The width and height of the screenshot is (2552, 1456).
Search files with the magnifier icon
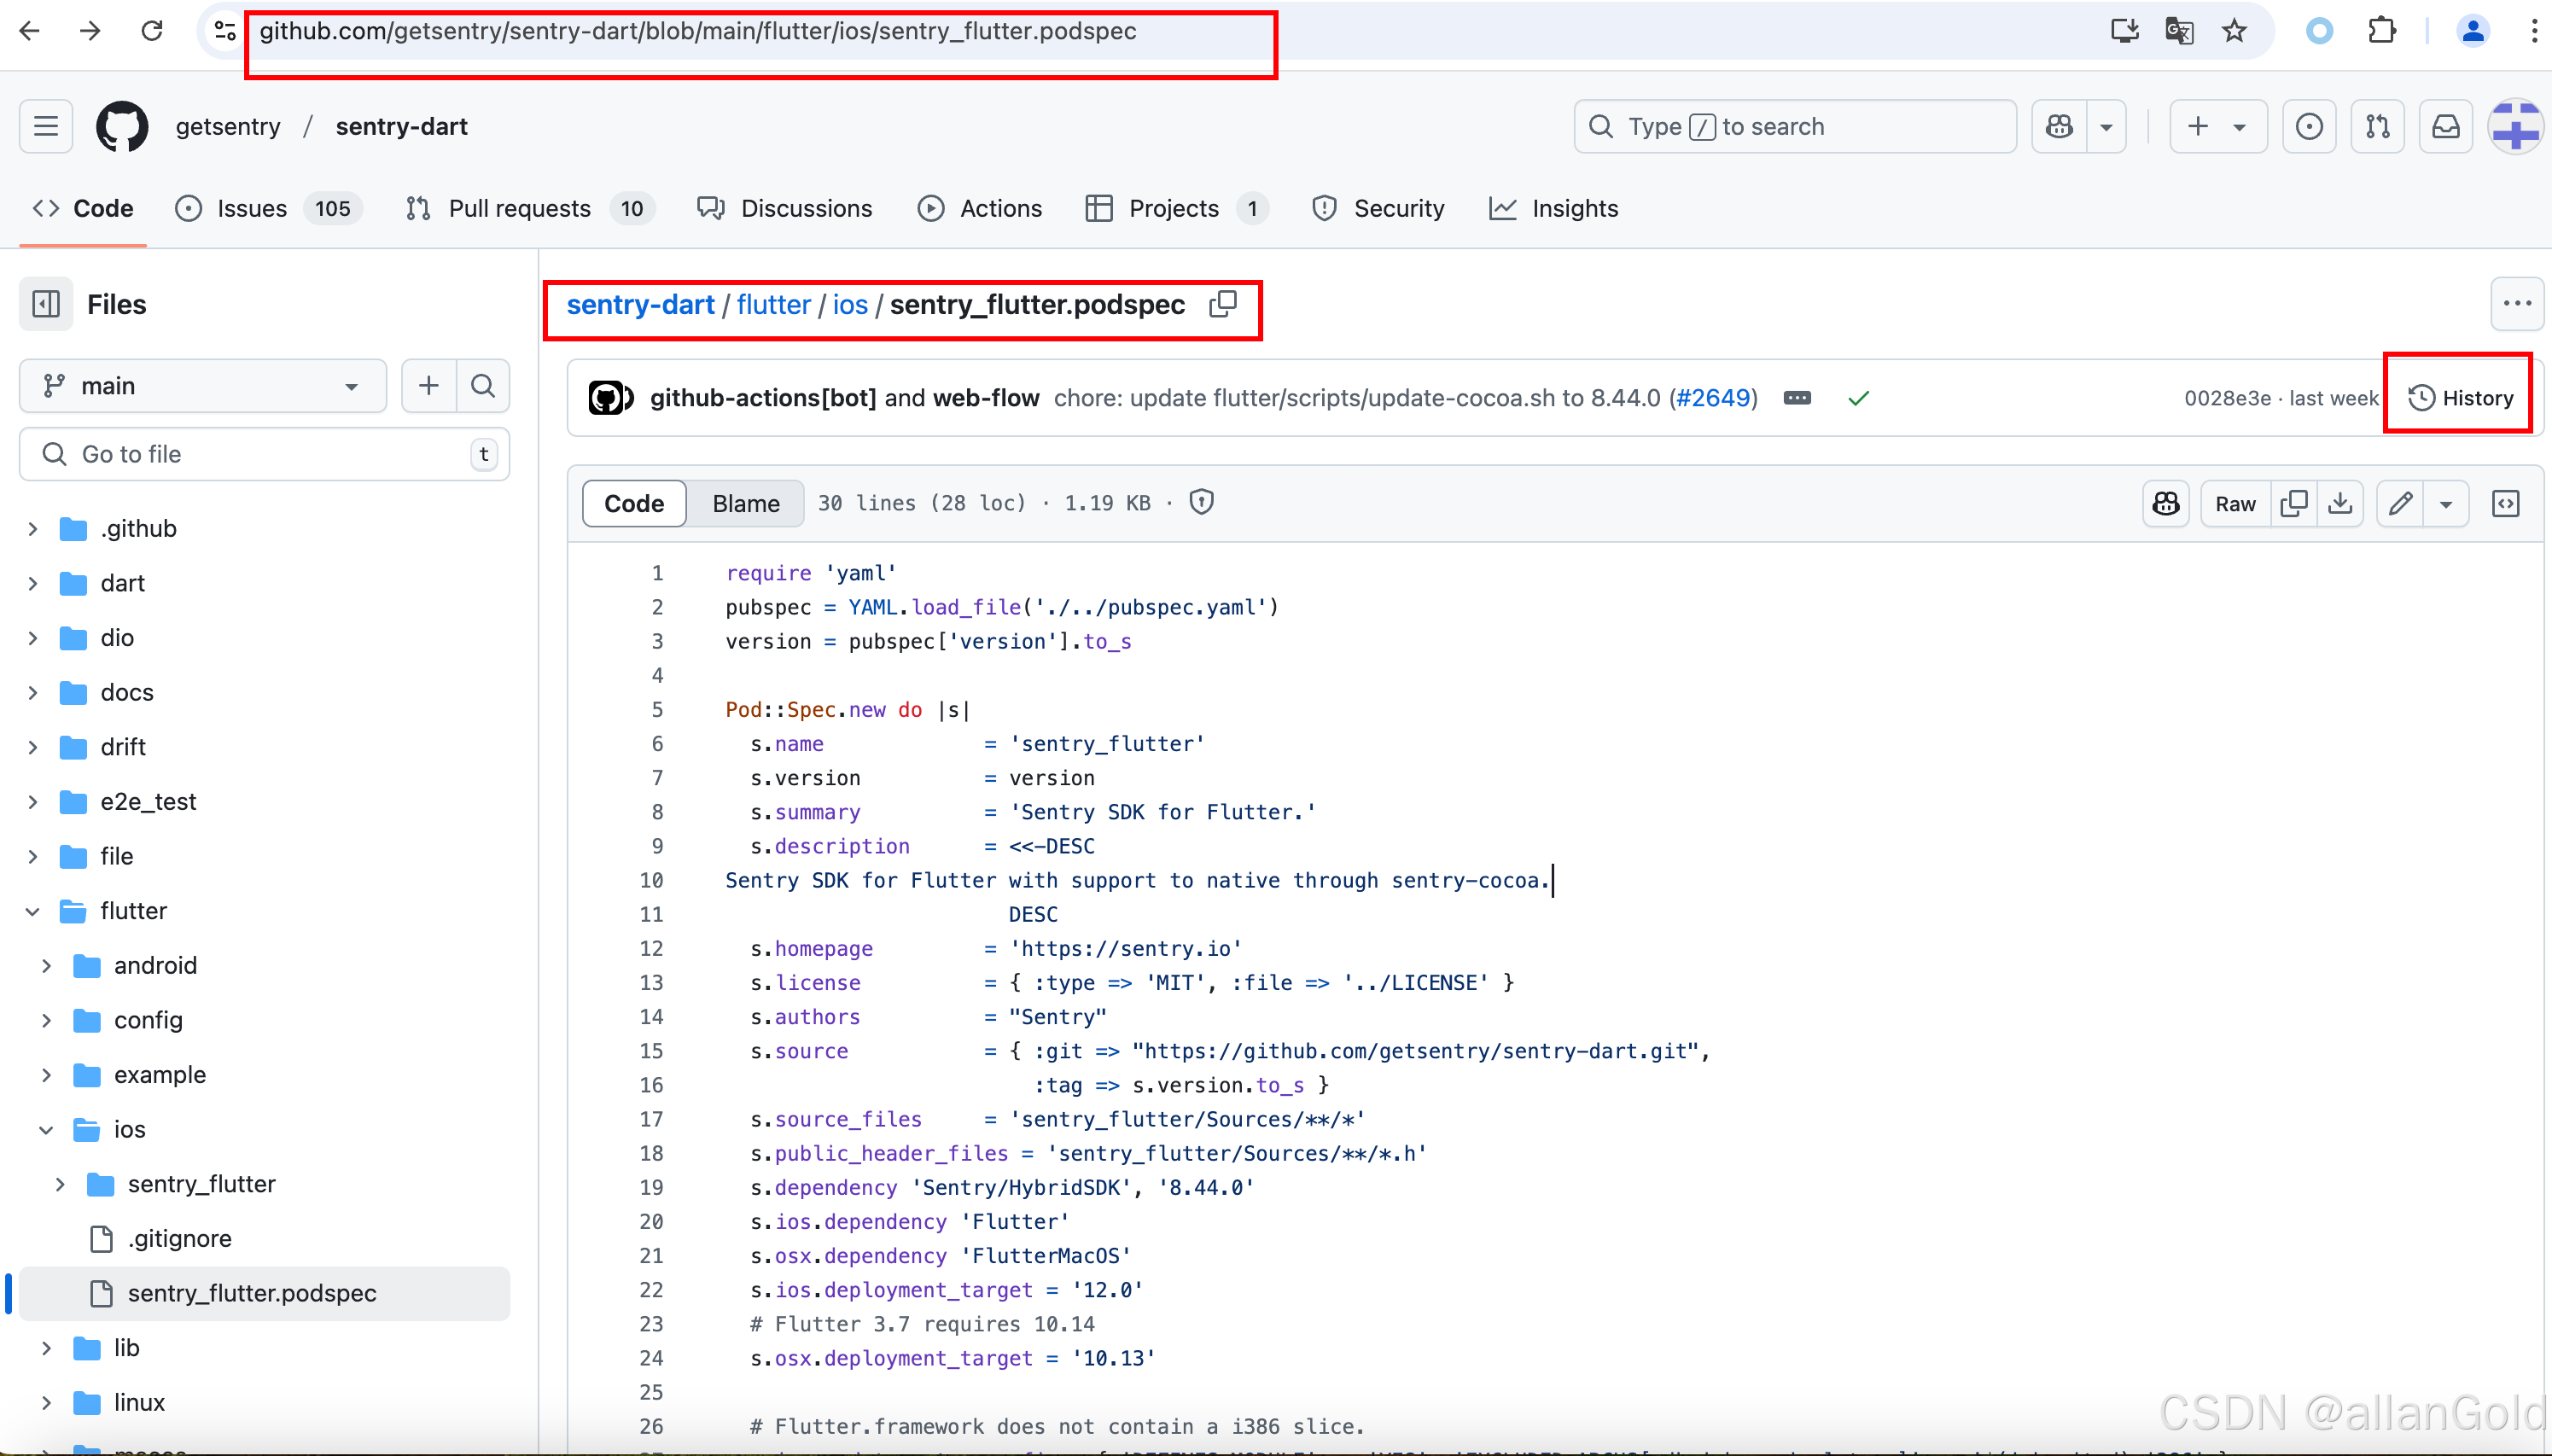483,386
